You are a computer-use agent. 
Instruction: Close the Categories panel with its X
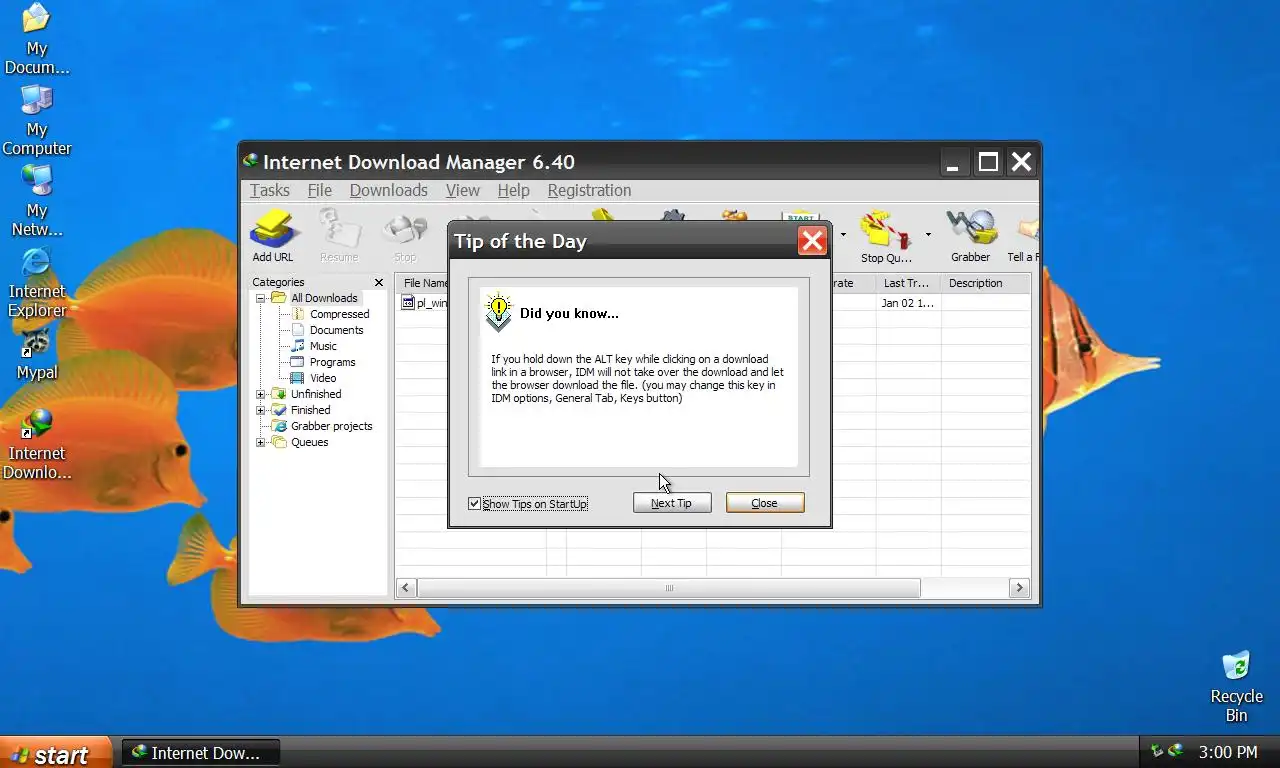click(x=379, y=283)
